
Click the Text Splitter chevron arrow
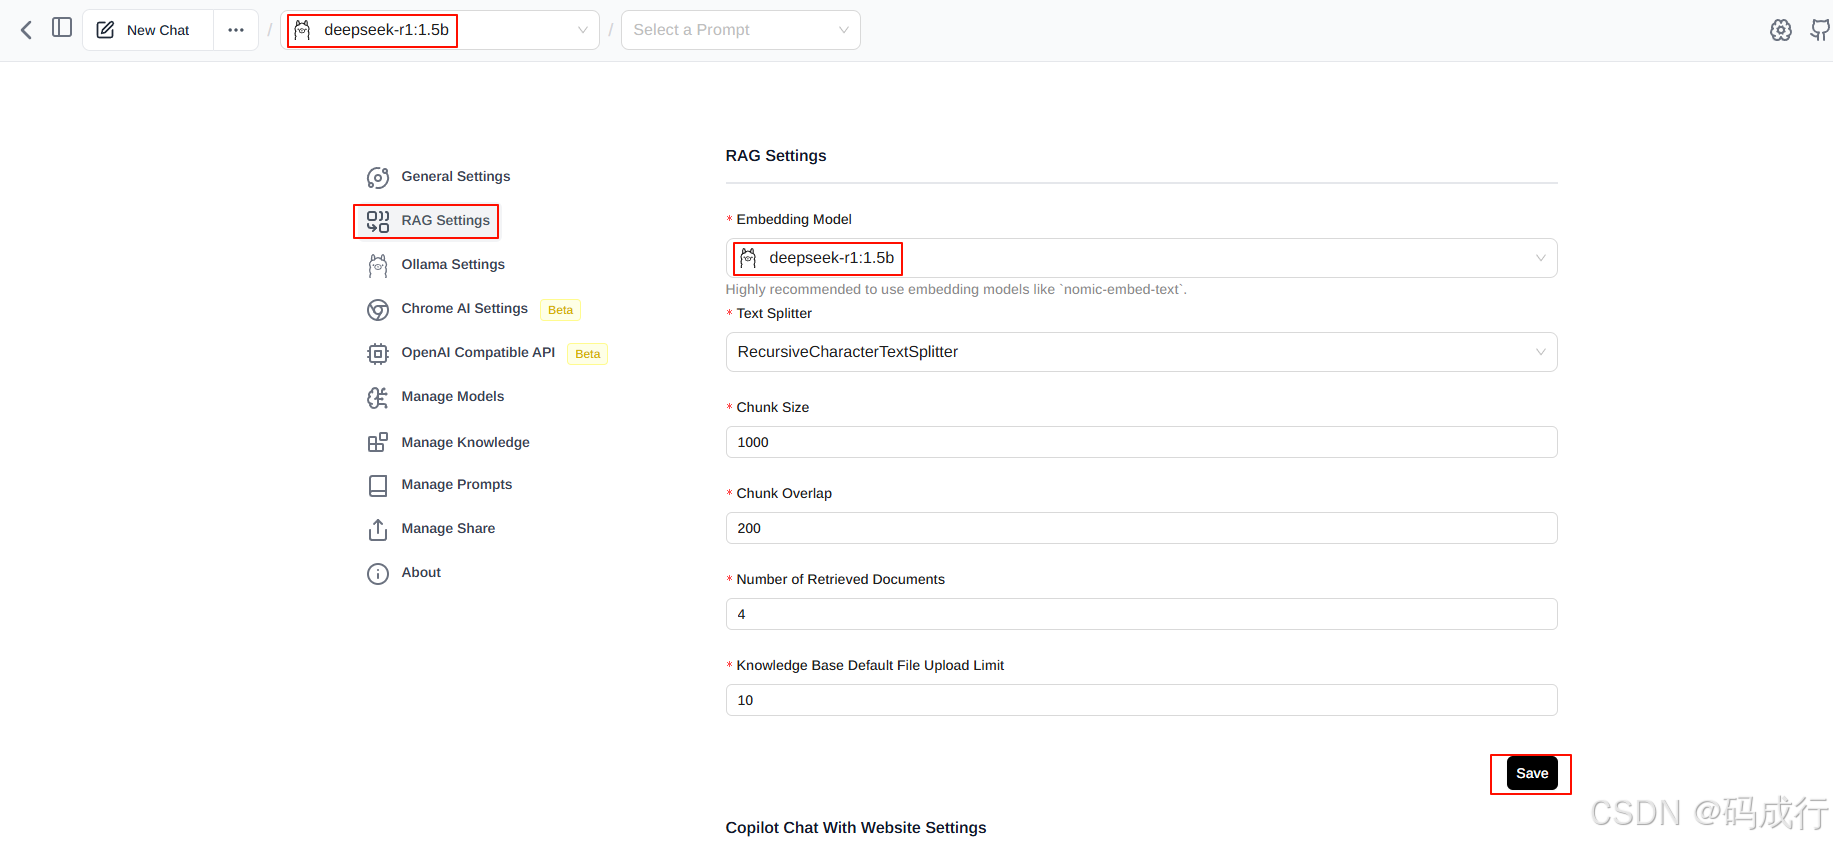coord(1540,352)
